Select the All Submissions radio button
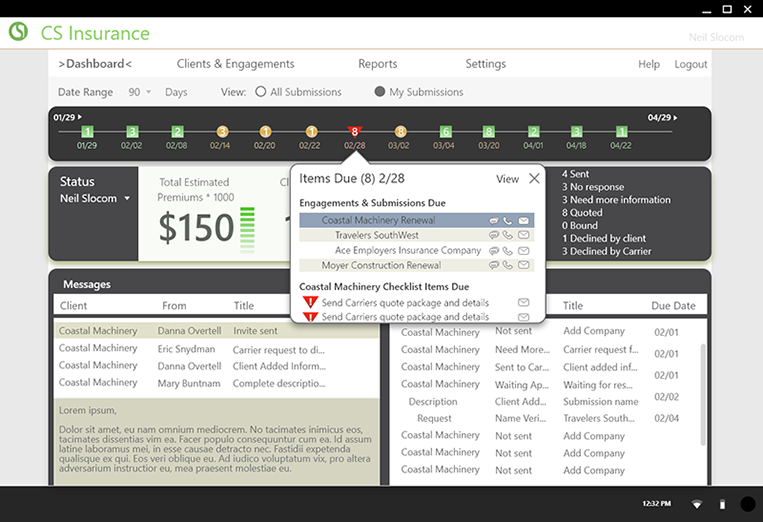Viewport: 763px width, 522px height. [x=261, y=92]
